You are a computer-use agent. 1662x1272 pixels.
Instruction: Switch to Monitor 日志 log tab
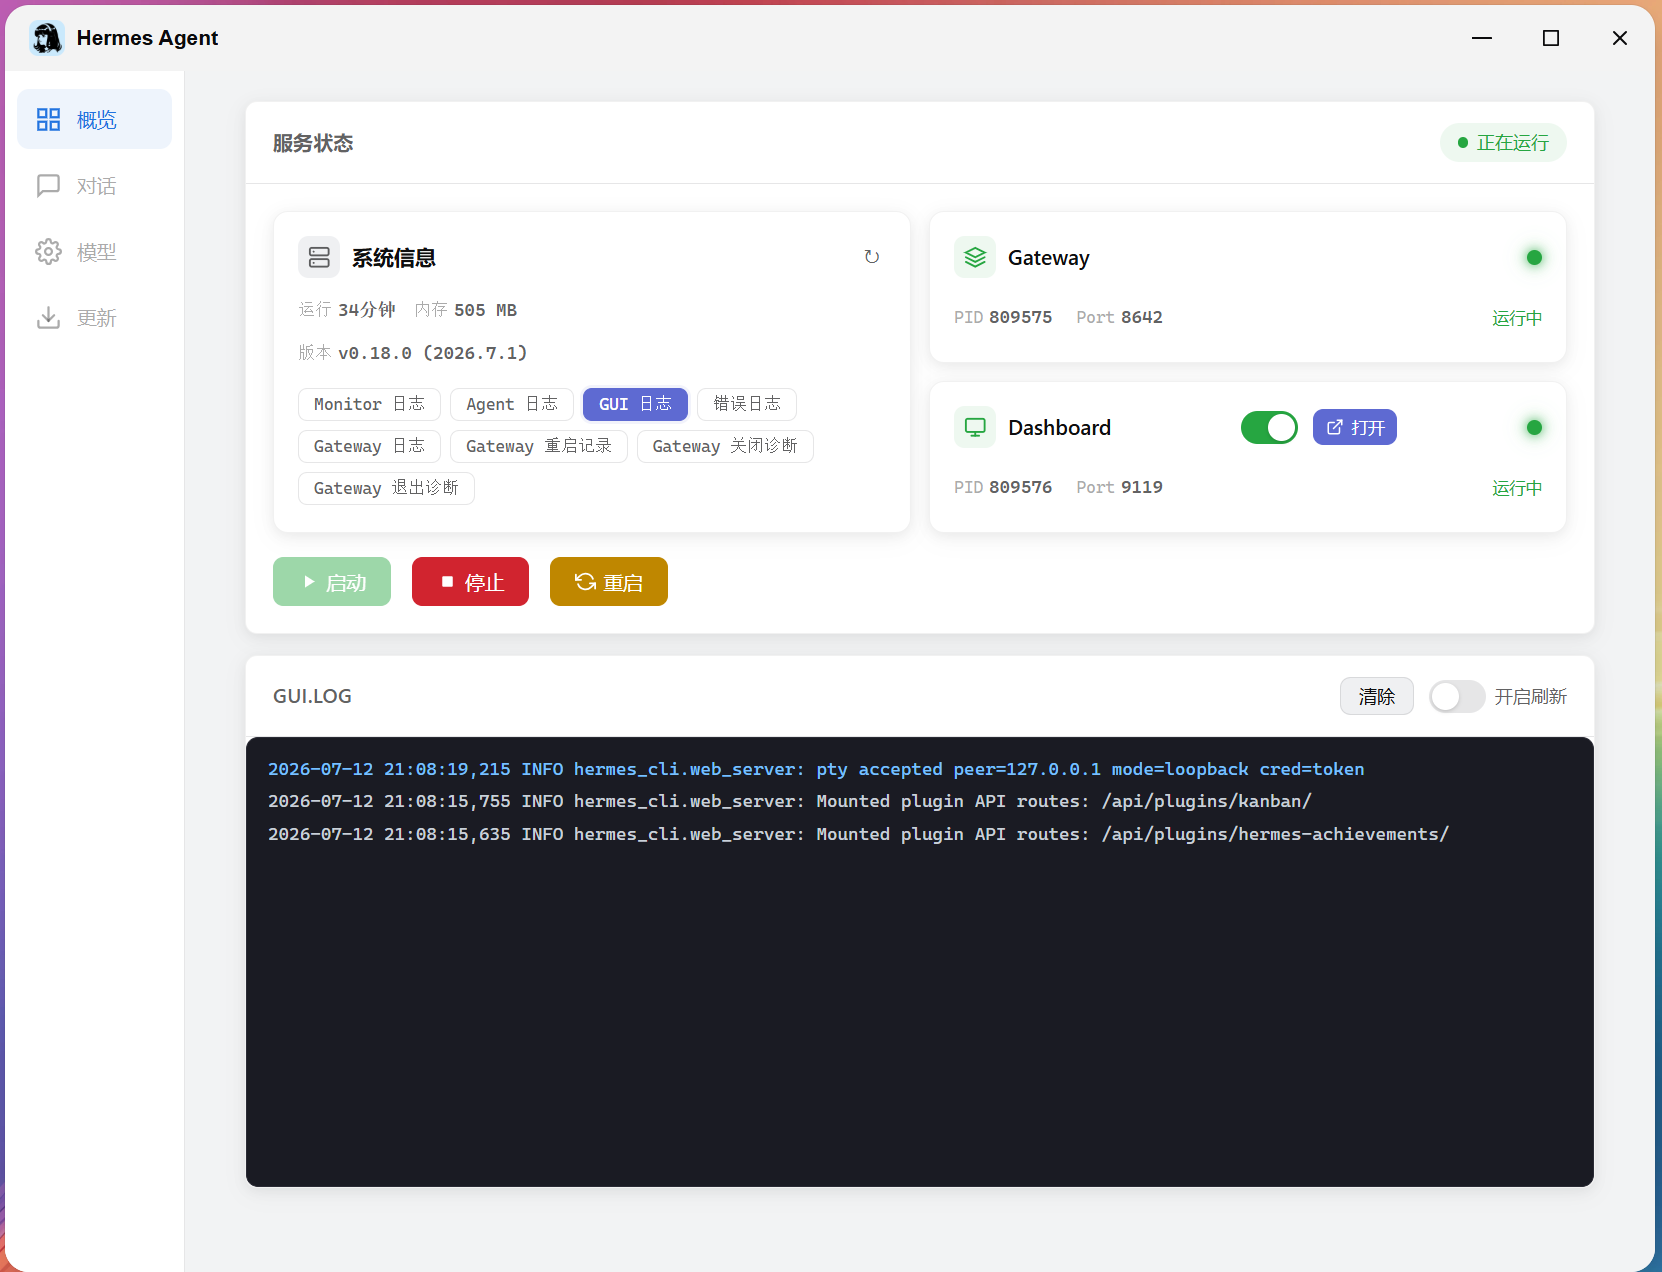369,404
